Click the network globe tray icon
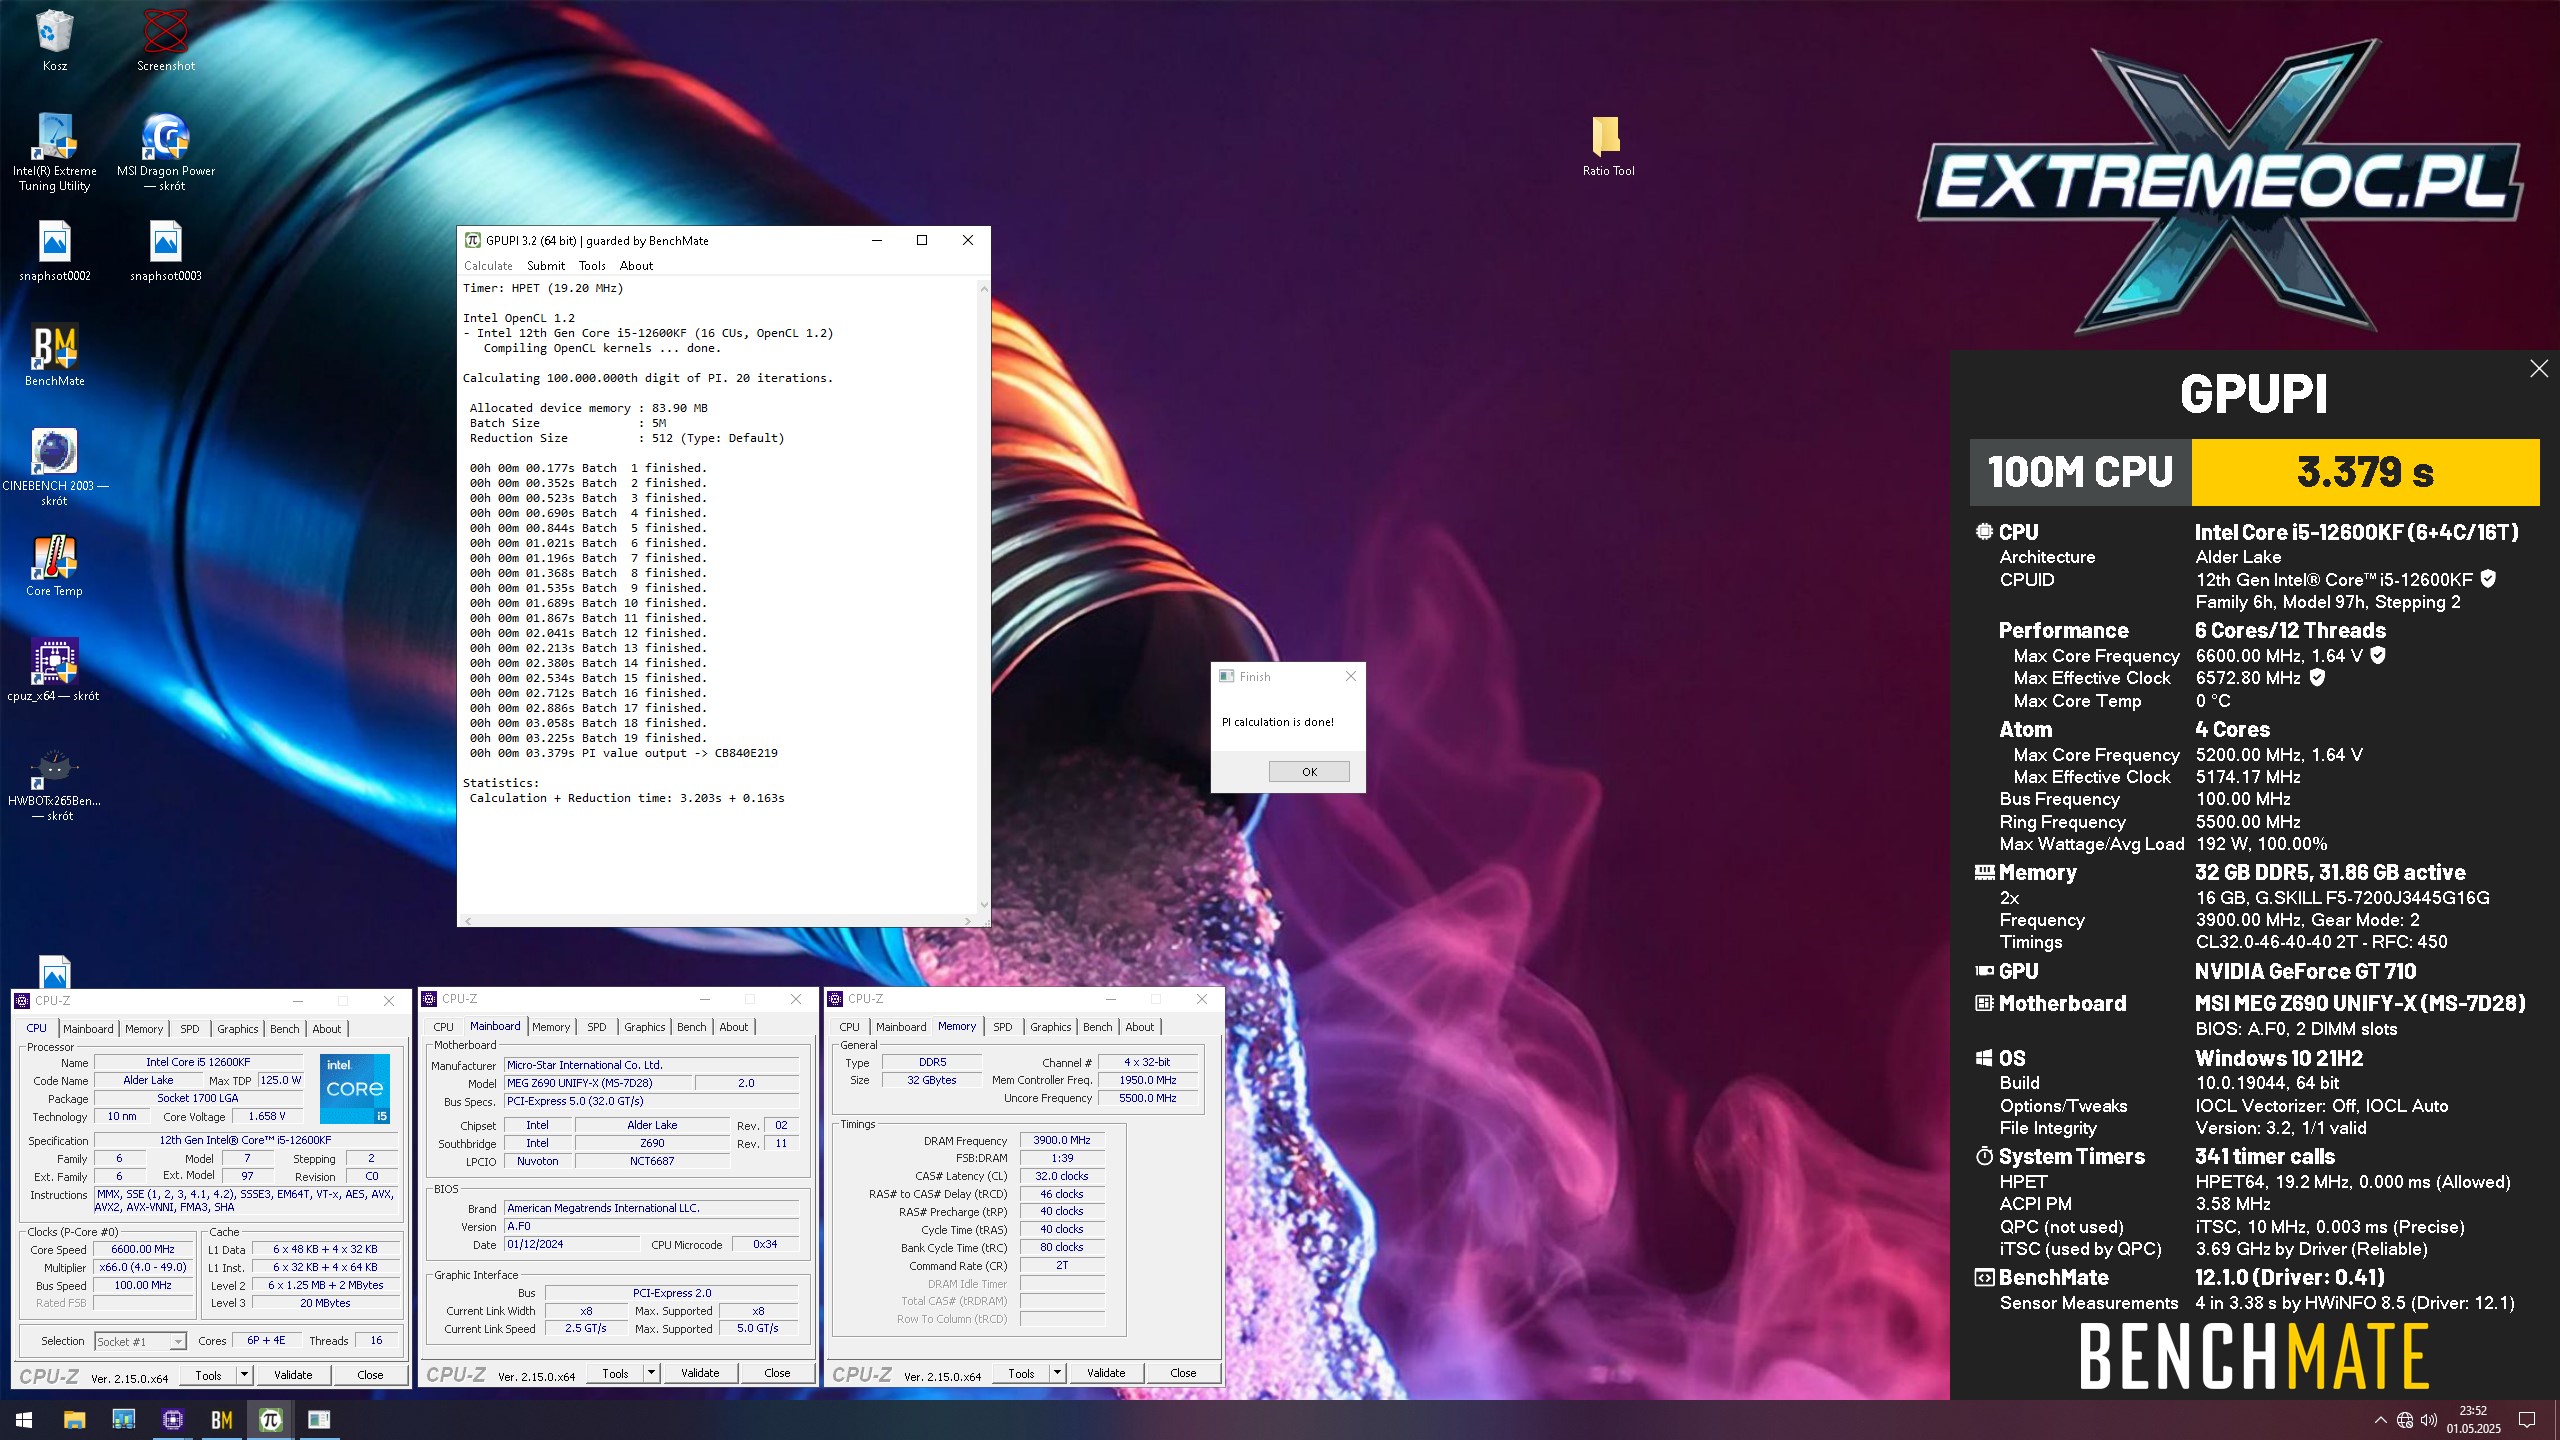The width and height of the screenshot is (2560, 1440). [2405, 1420]
